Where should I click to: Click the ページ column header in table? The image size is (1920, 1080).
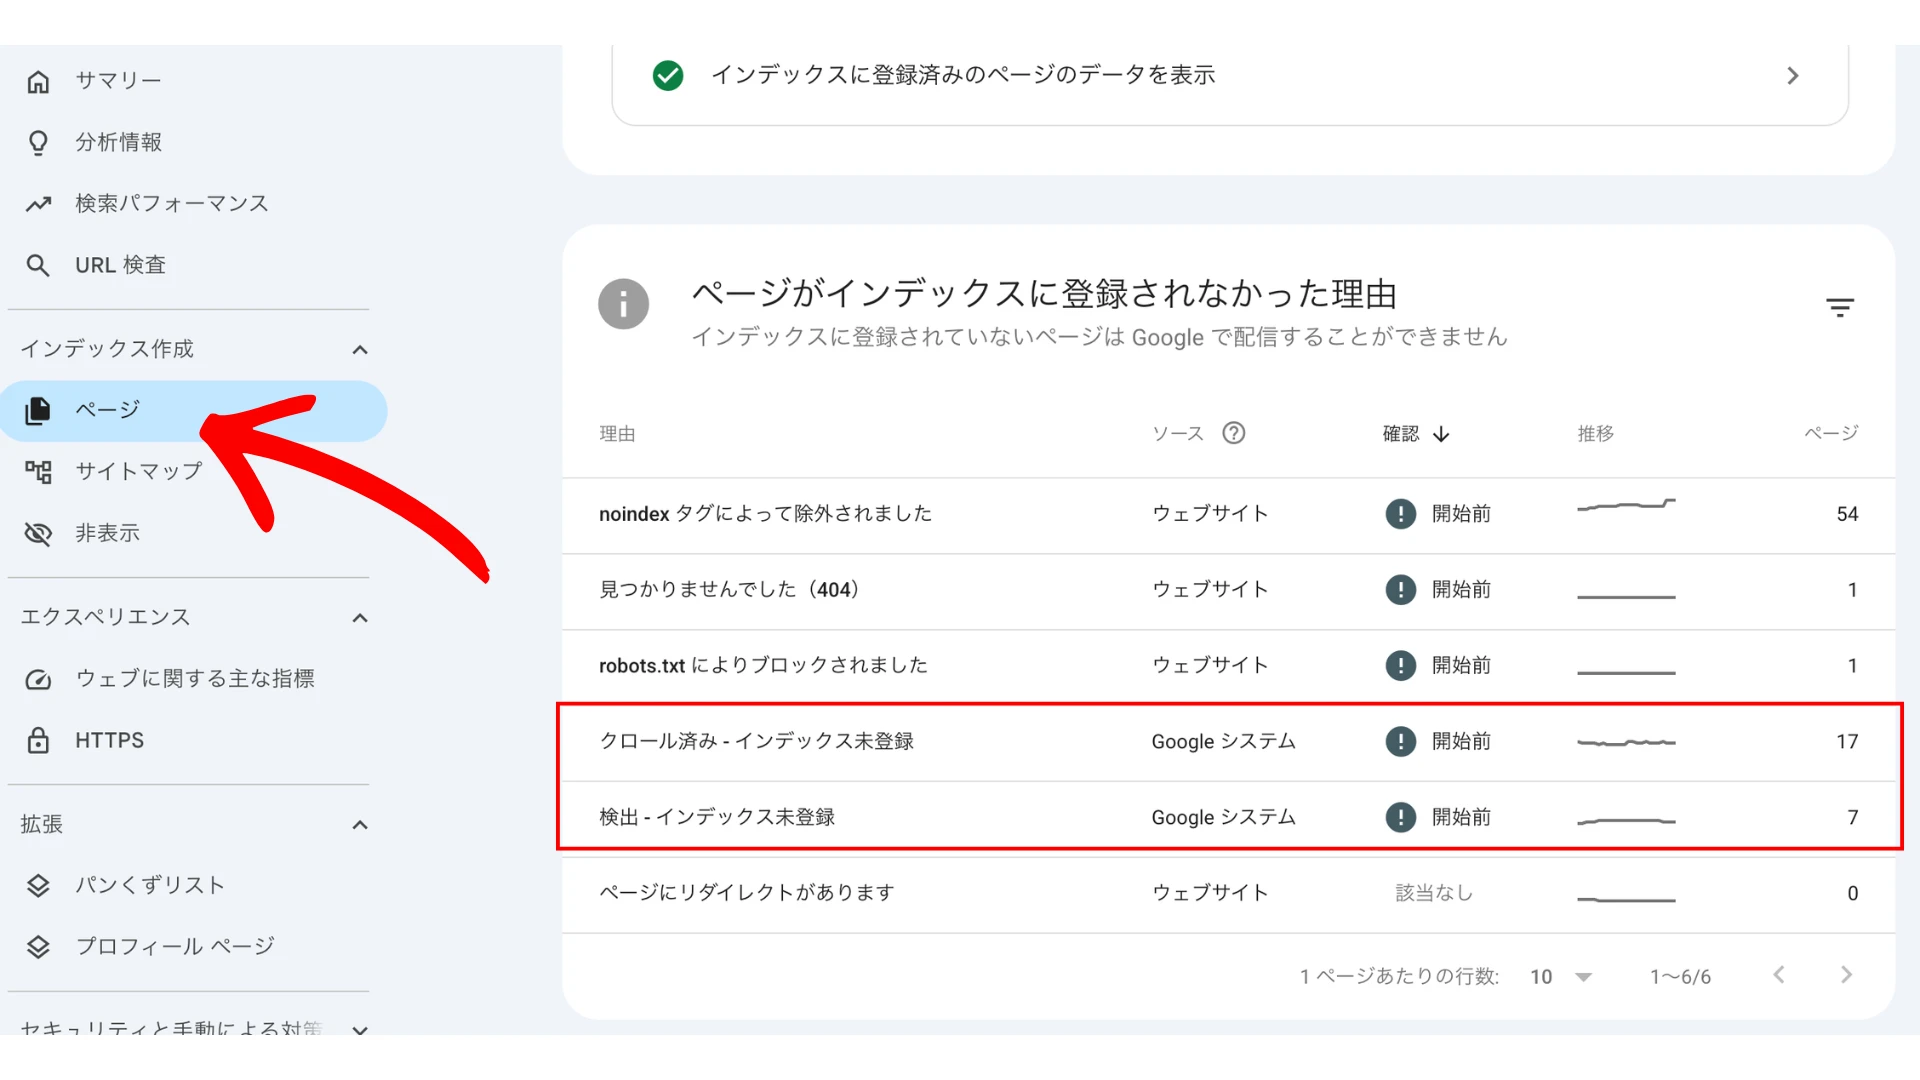(1831, 434)
